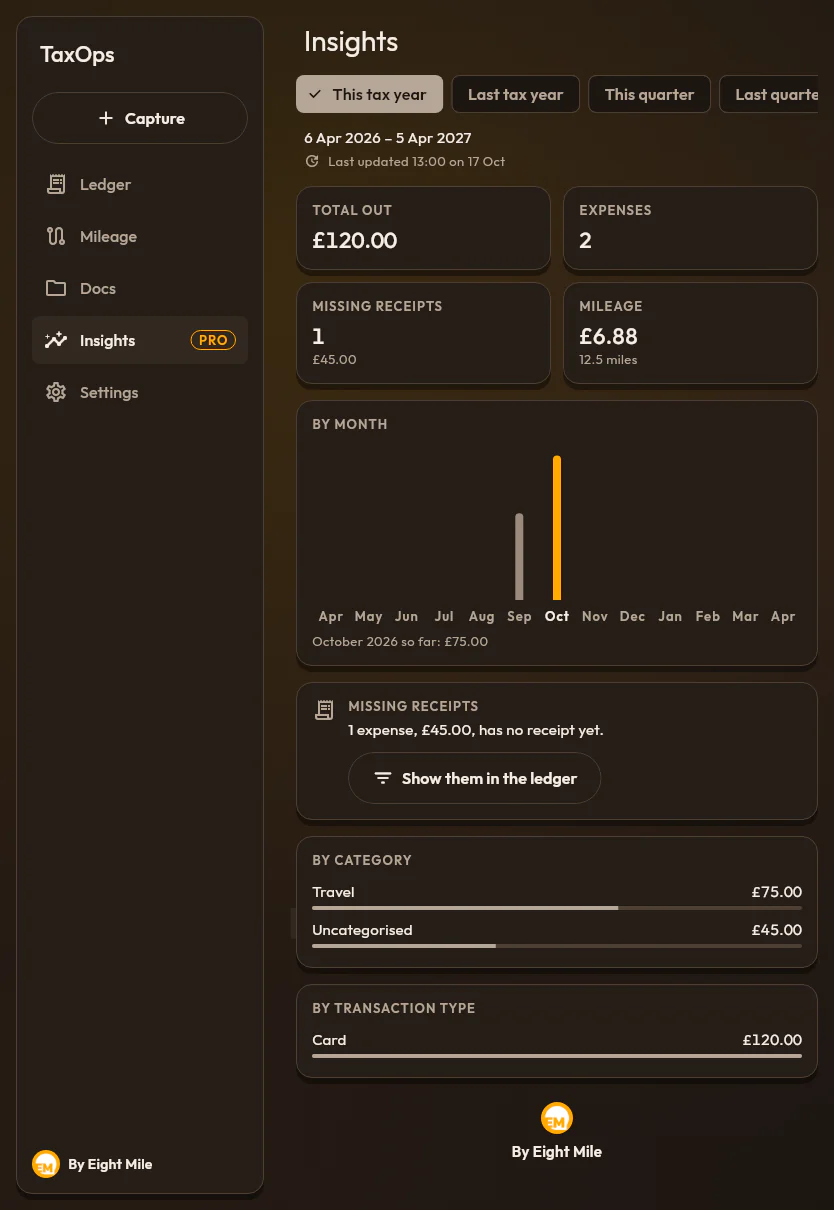The image size is (834, 1210).
Task: Click Show them in the ledger
Action: [x=474, y=778]
